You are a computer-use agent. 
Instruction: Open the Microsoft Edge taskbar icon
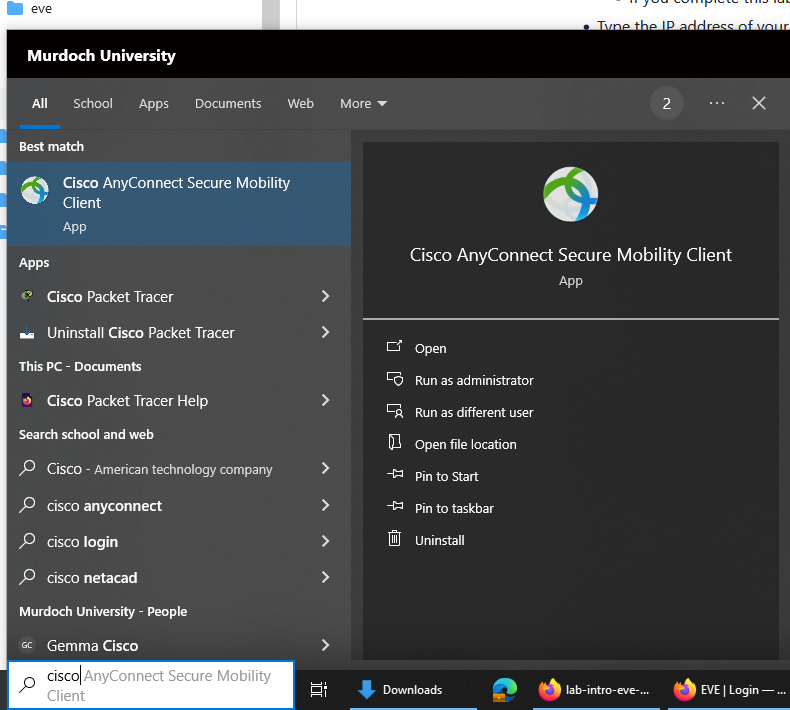point(504,689)
